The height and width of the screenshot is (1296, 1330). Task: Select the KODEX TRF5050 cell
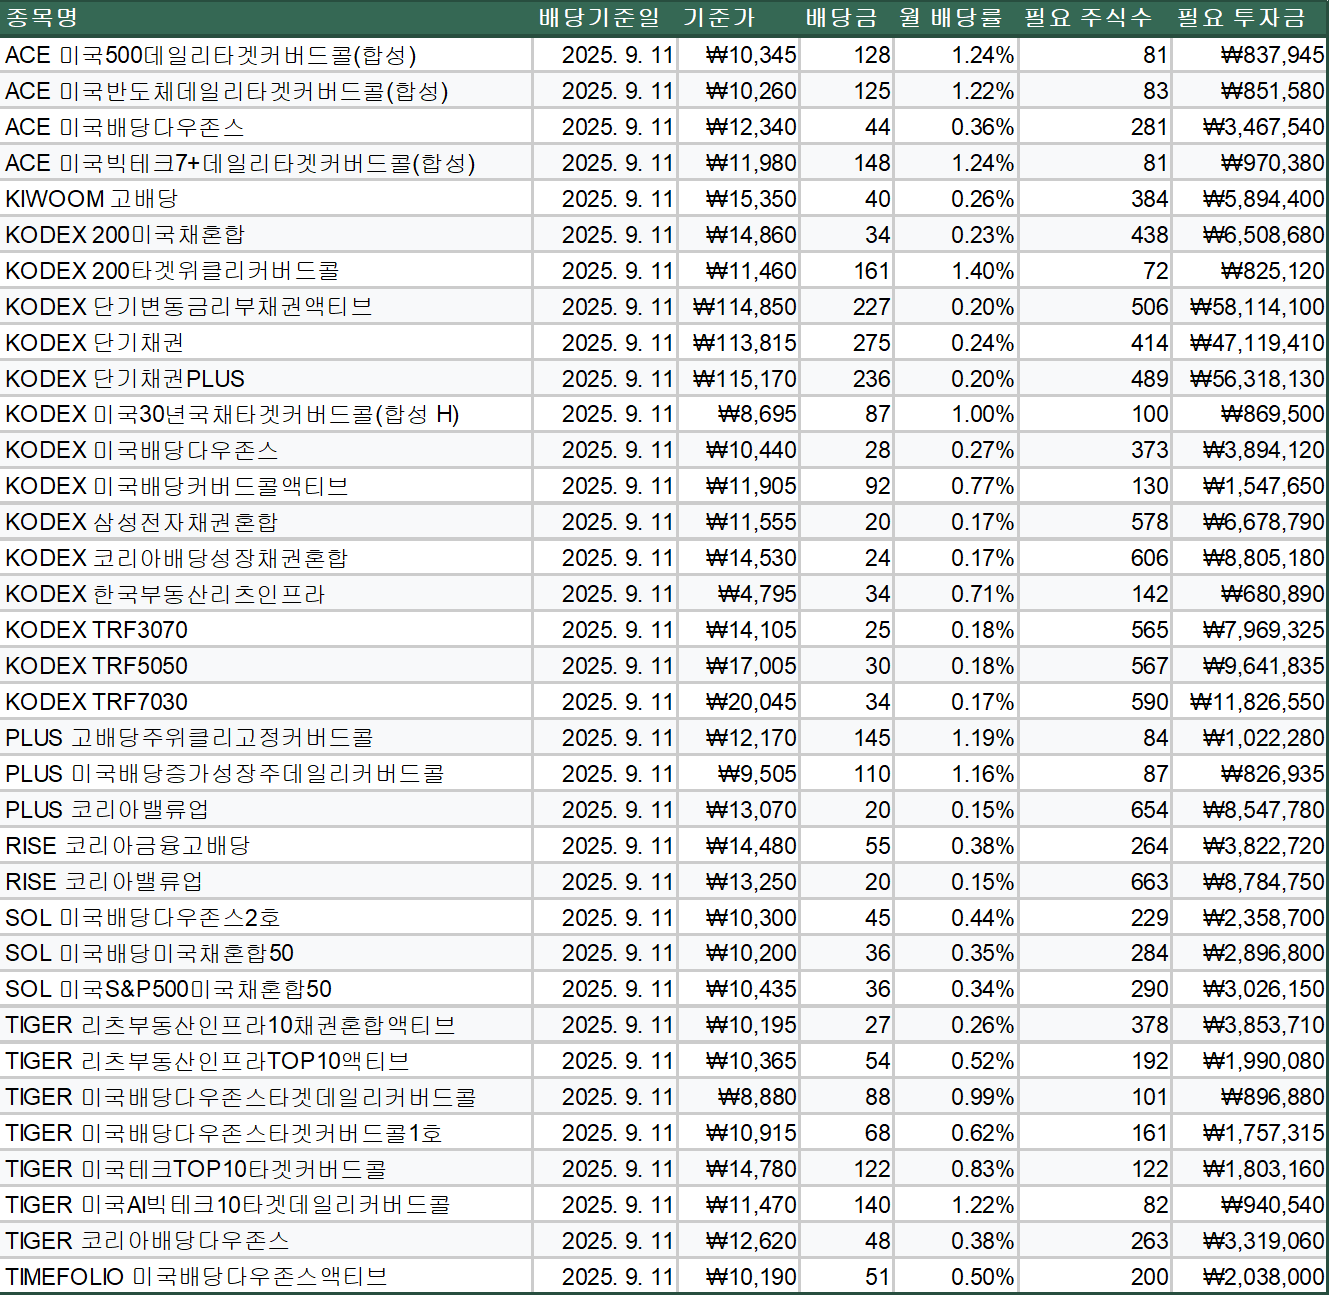pos(266,666)
